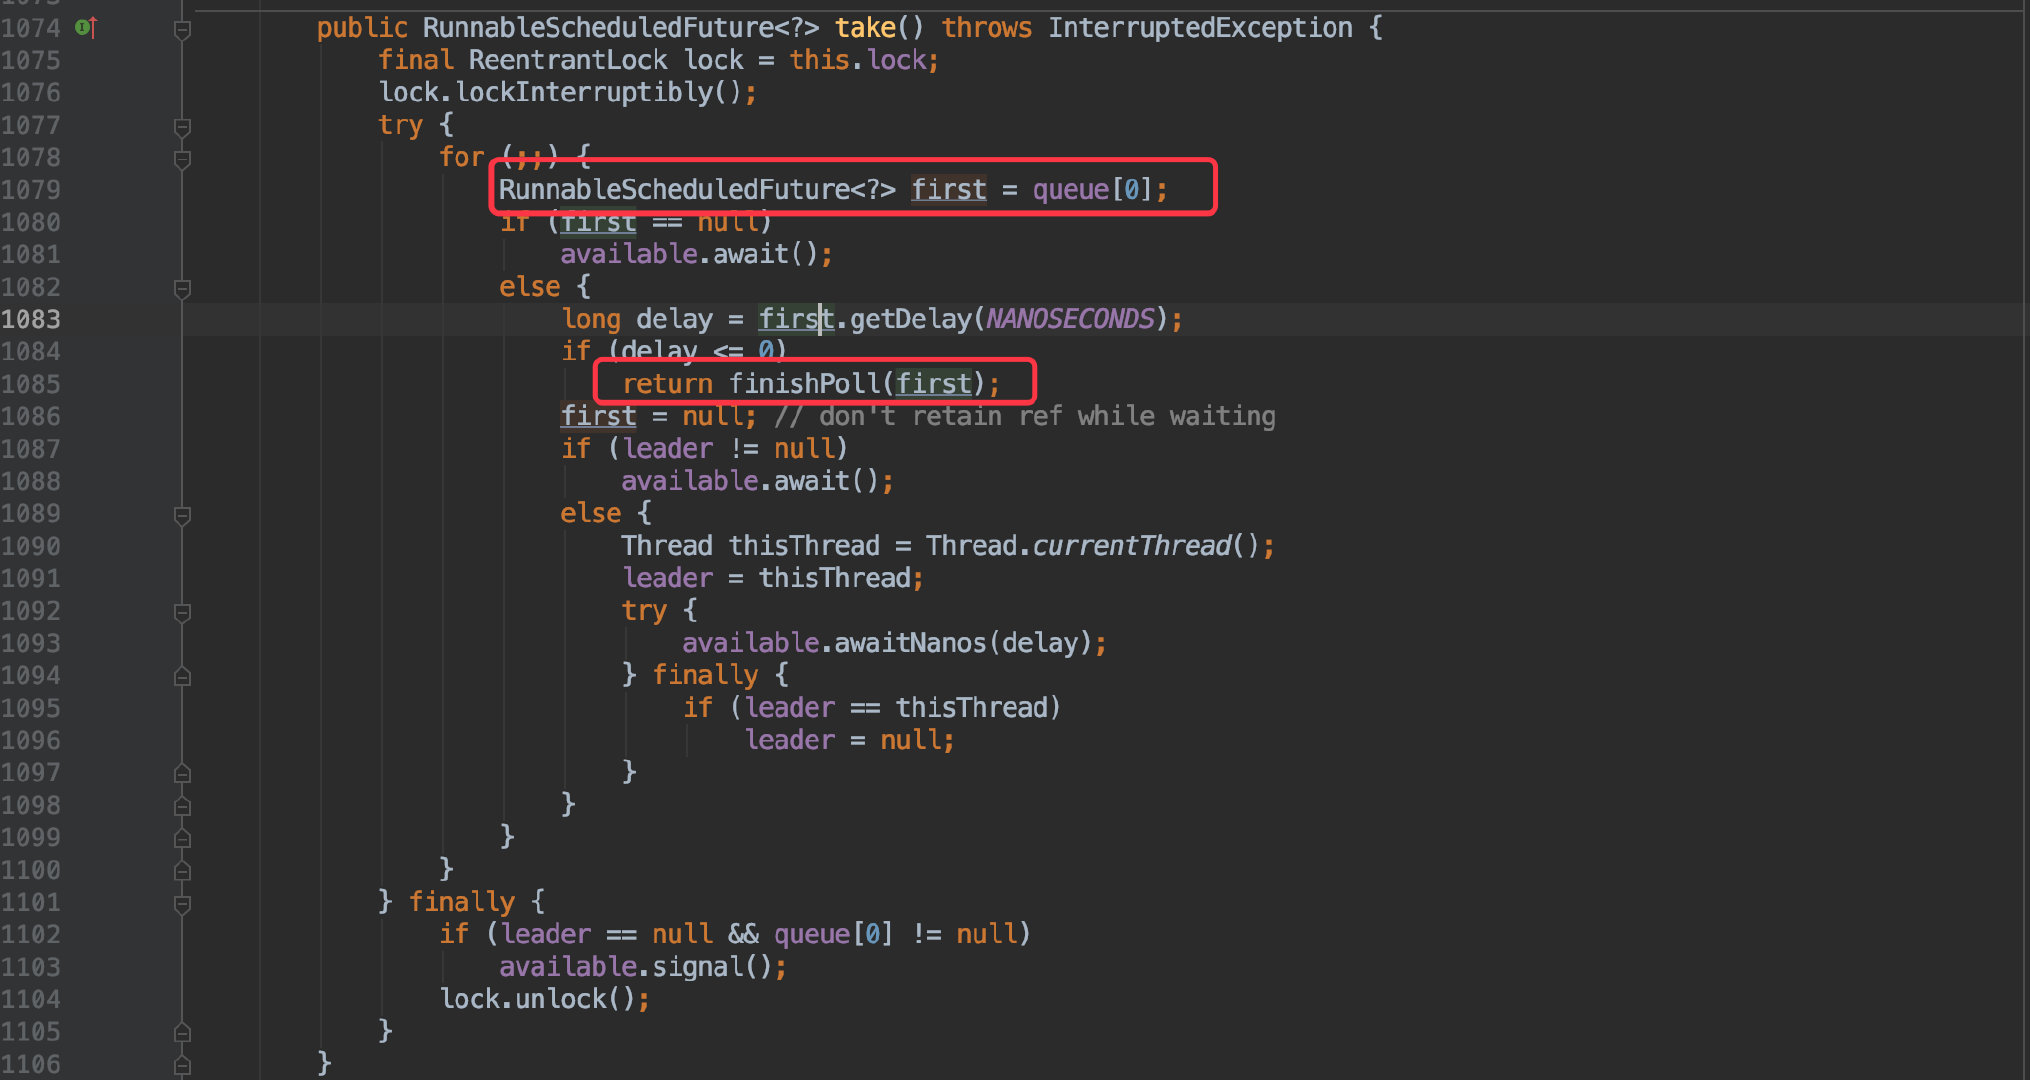
Task: Click the first variable declaration on line 1079
Action: click(x=948, y=189)
